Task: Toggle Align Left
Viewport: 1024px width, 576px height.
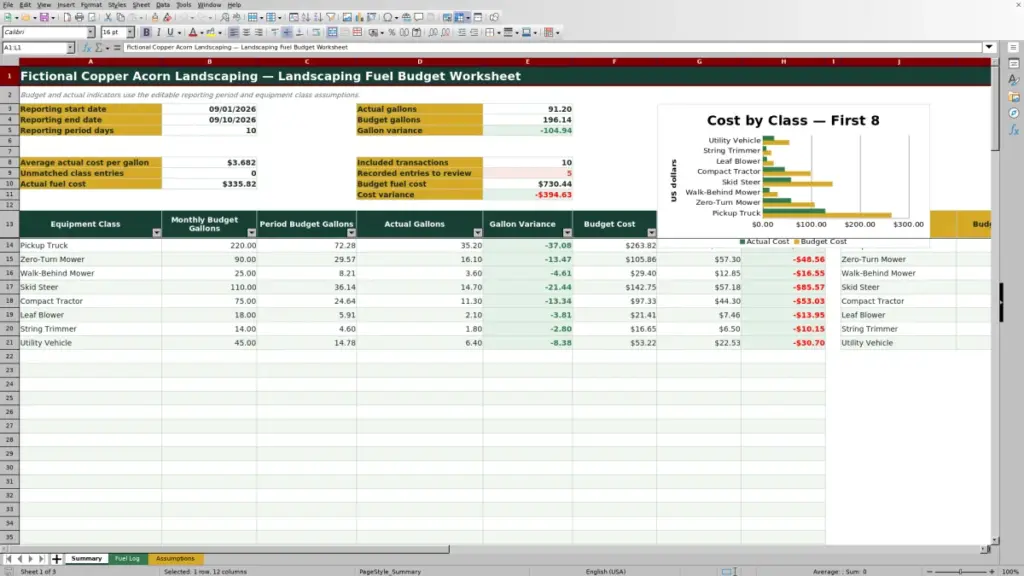Action: click(x=233, y=33)
